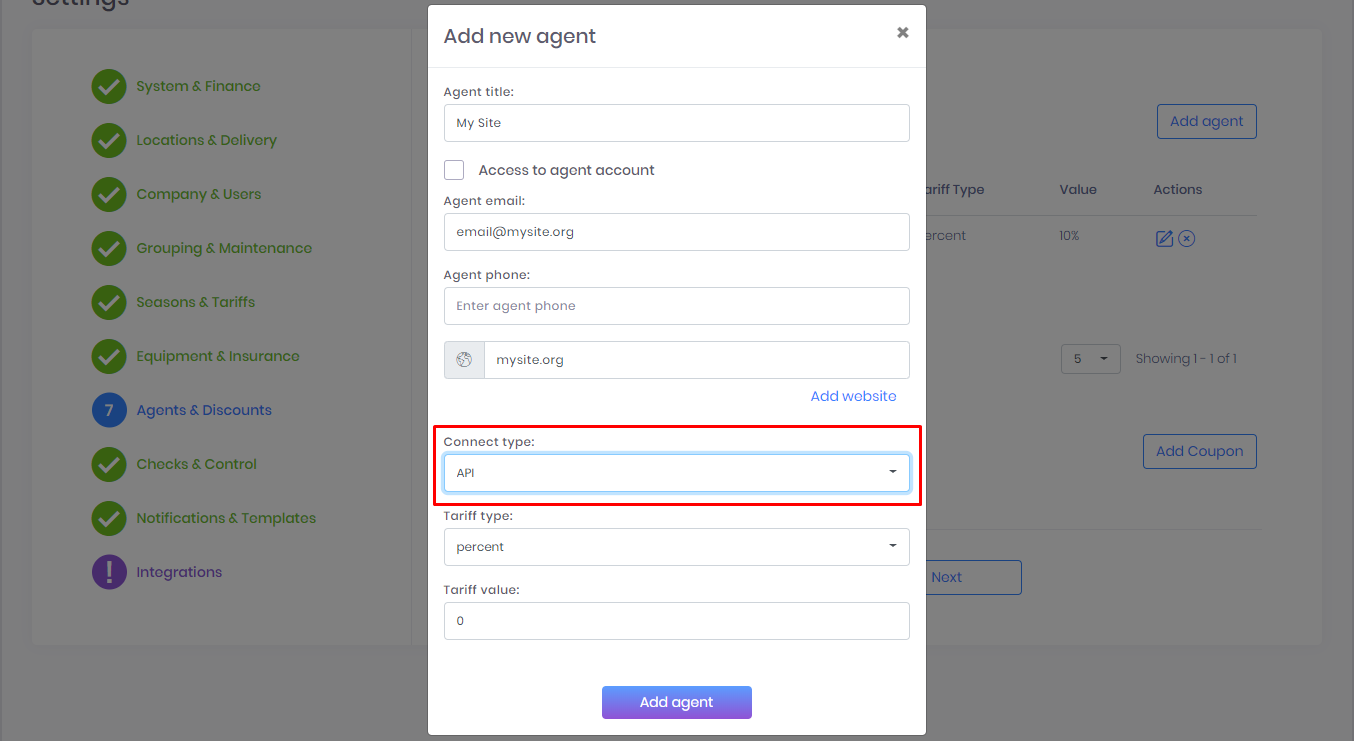This screenshot has width=1354, height=741.
Task: Click into the Agent phone input field
Action: pyautogui.click(x=676, y=306)
